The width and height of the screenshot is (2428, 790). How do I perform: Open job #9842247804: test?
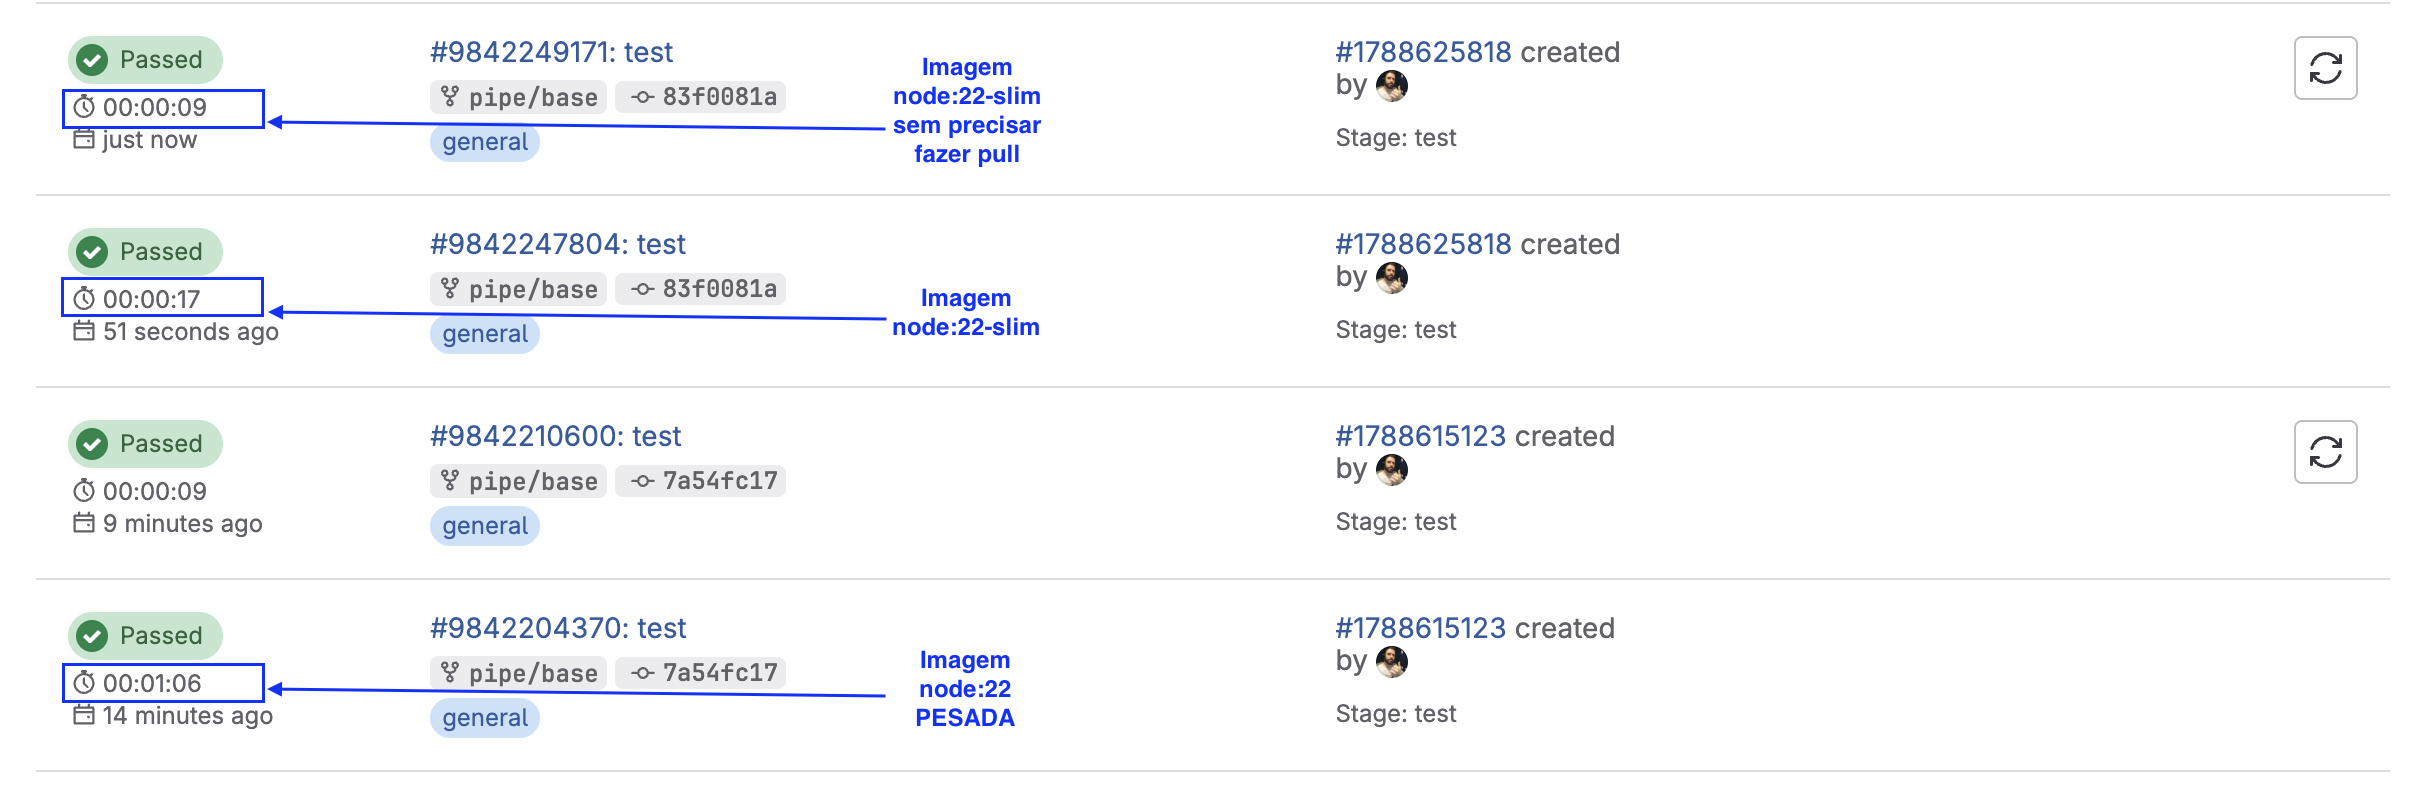tap(557, 244)
